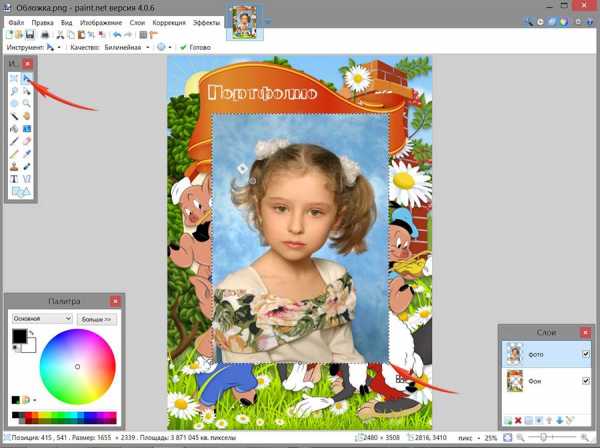Open the Правка menu
Screen dimensions: 600x448
pyautogui.click(x=42, y=23)
